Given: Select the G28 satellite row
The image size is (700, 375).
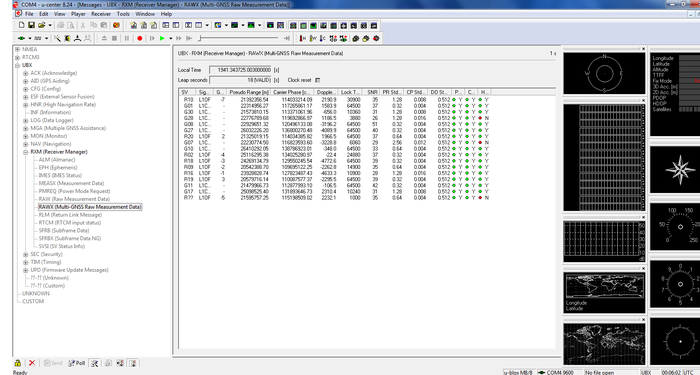Looking at the screenshot, I should 337,118.
